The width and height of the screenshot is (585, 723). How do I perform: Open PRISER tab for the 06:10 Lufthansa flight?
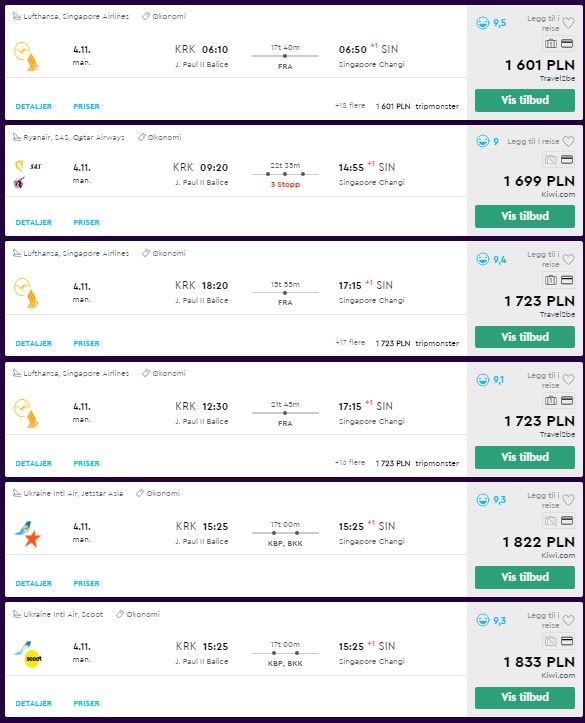(86, 106)
